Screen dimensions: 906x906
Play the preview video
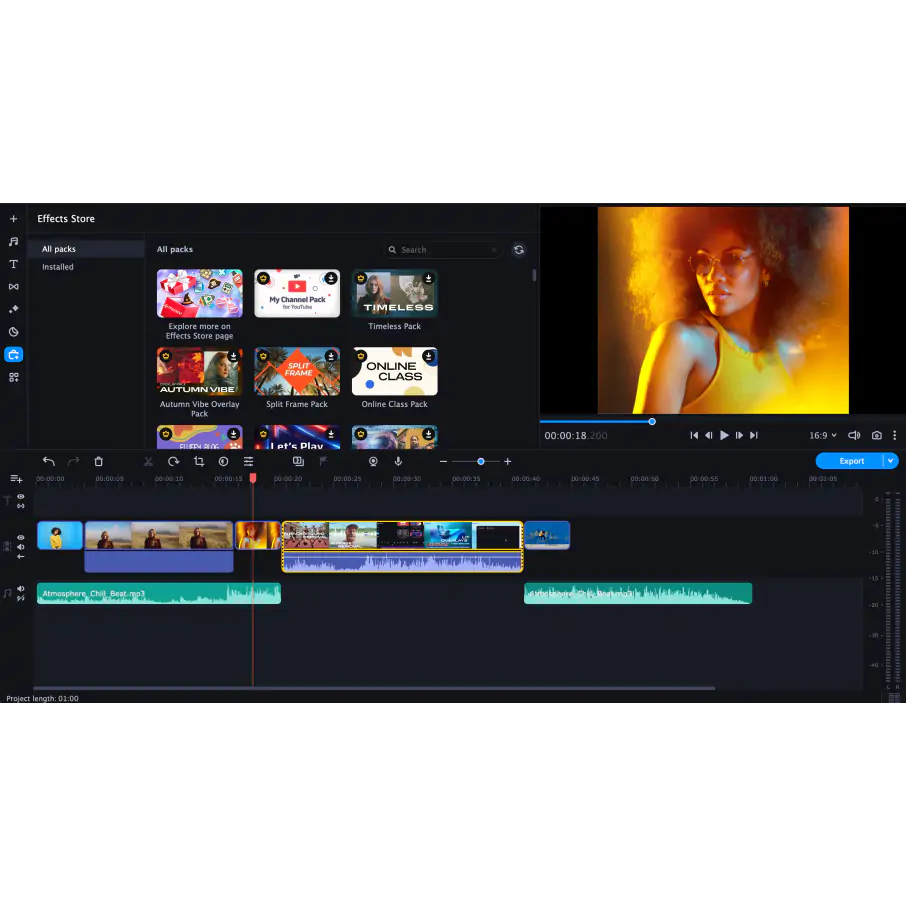[x=724, y=435]
